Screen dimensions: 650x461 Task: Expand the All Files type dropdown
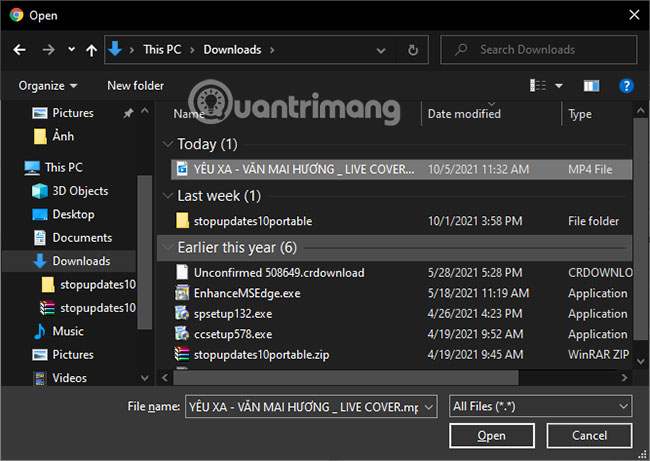(x=540, y=406)
